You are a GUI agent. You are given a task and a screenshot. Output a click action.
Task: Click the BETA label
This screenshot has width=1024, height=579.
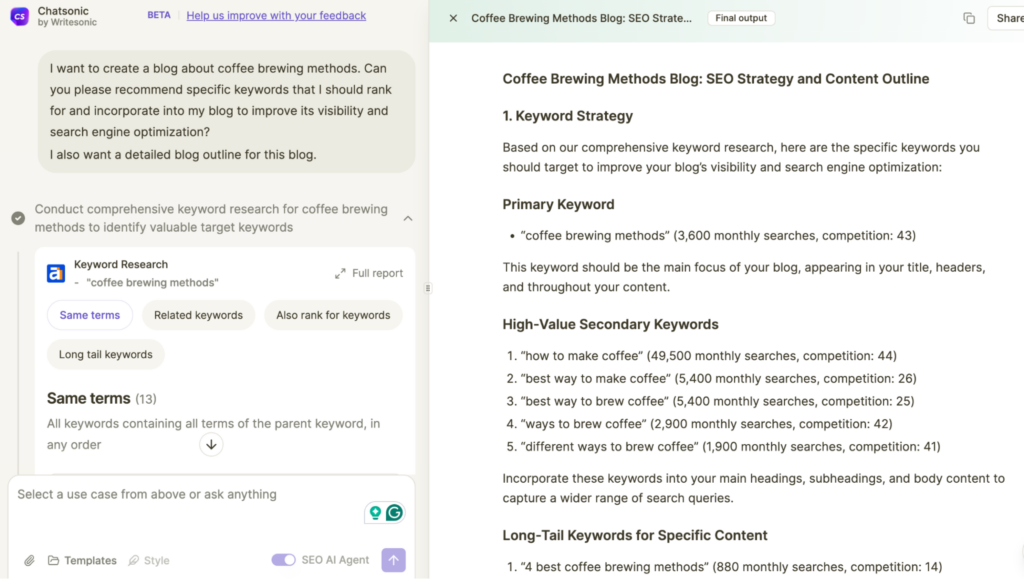pos(159,15)
